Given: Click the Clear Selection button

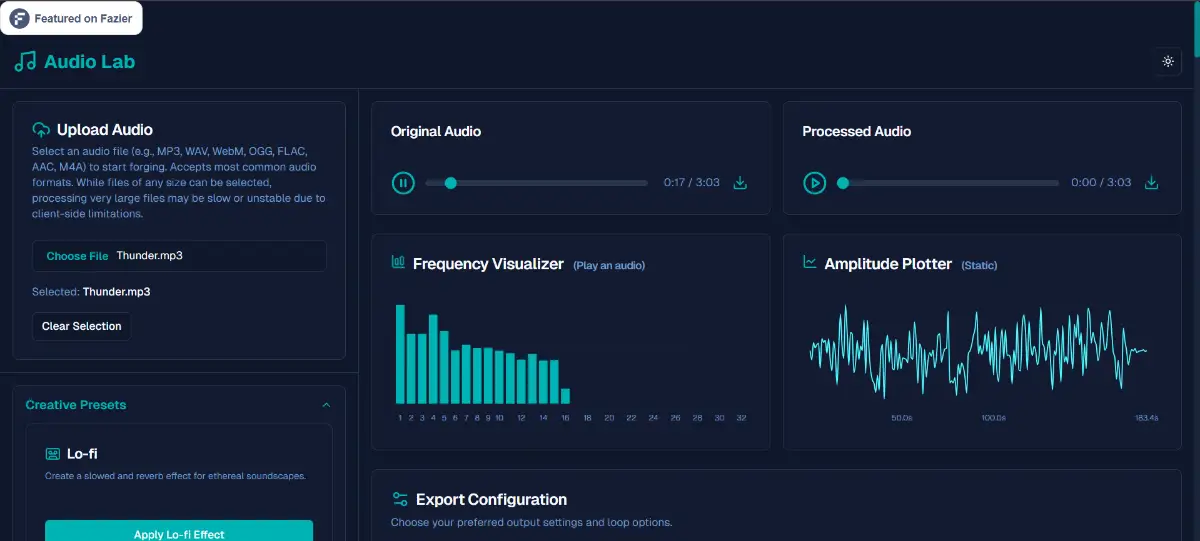Looking at the screenshot, I should tap(81, 326).
